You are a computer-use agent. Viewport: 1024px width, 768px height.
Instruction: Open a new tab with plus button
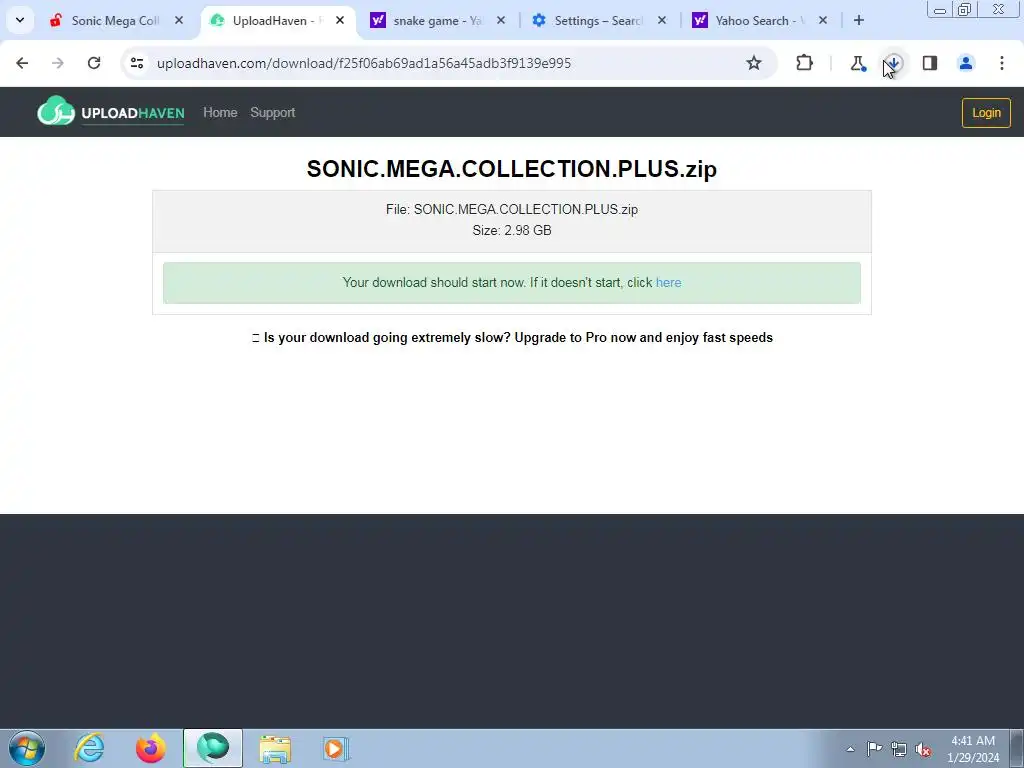tap(859, 20)
